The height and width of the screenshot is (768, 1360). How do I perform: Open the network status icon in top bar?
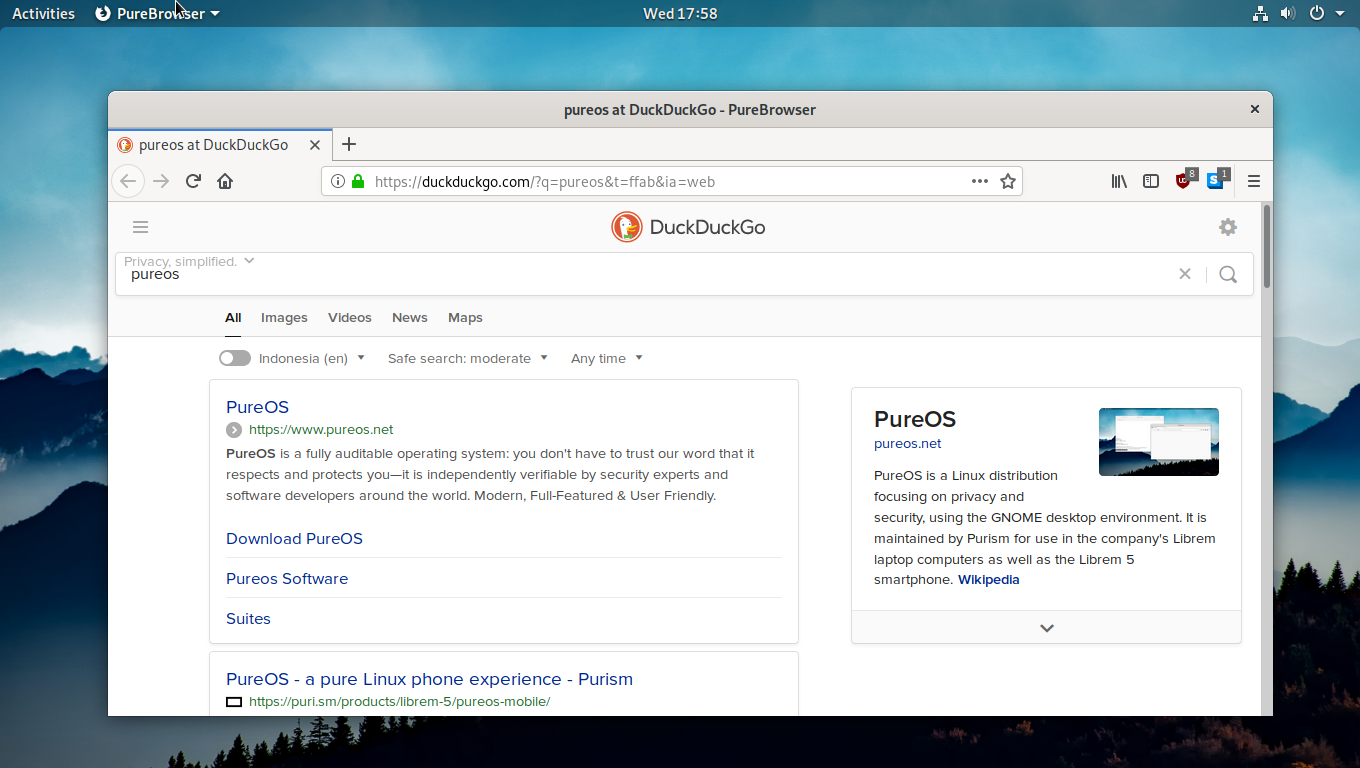(1260, 13)
